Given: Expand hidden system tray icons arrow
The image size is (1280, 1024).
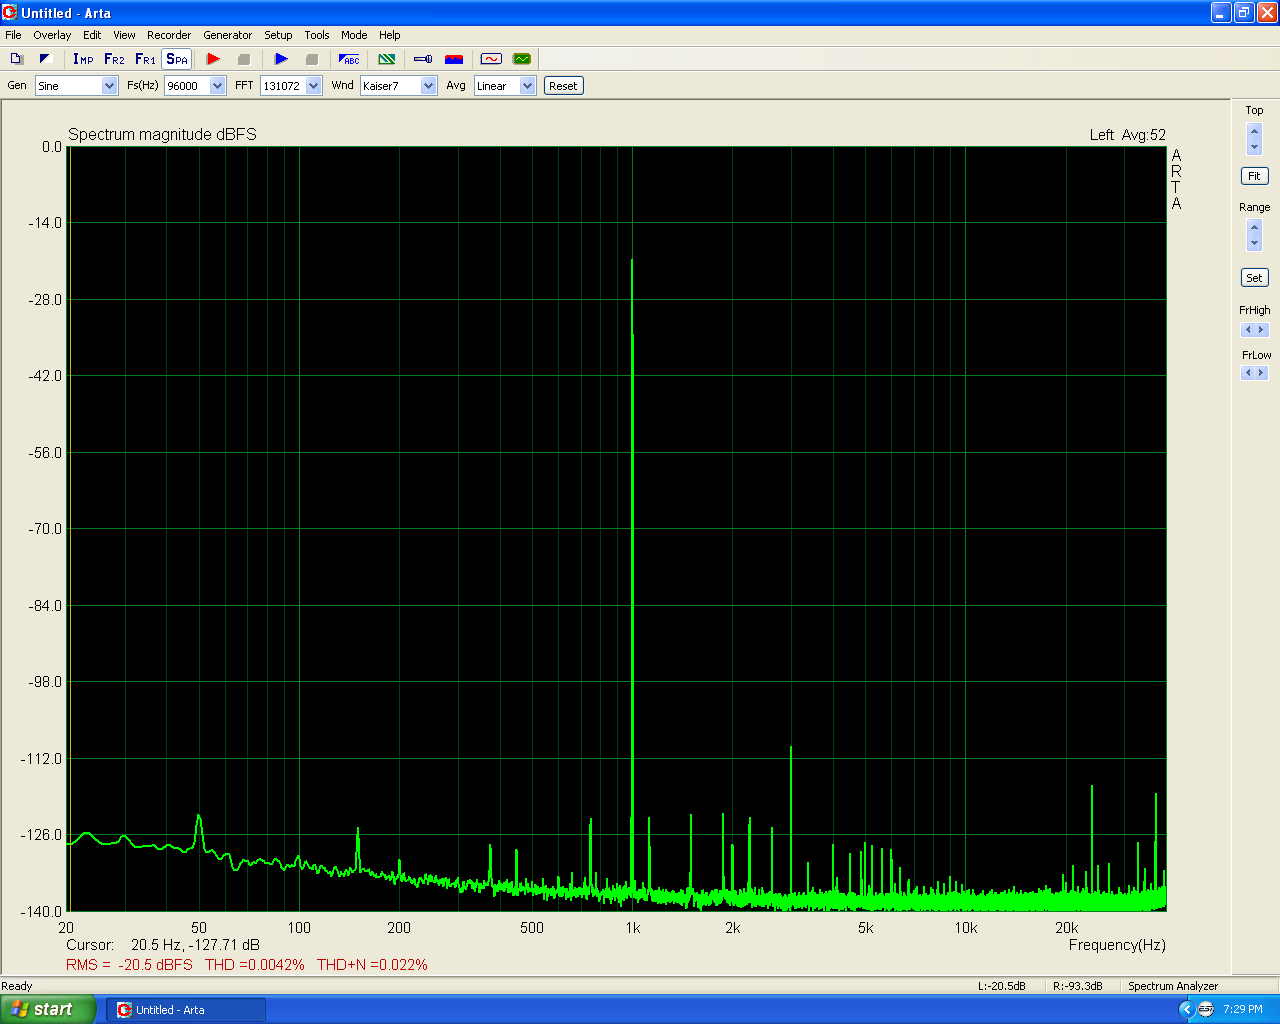Looking at the screenshot, I should pyautogui.click(x=1187, y=1010).
